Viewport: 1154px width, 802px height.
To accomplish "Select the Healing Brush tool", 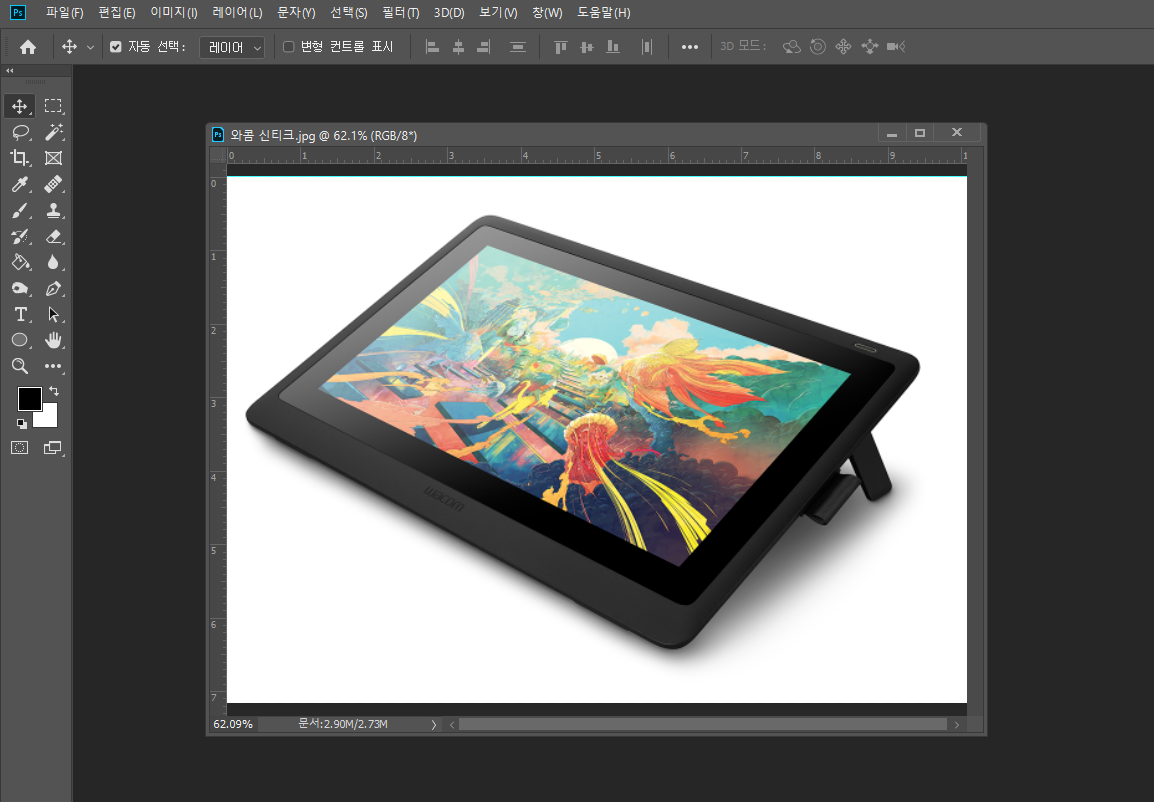I will (x=53, y=185).
